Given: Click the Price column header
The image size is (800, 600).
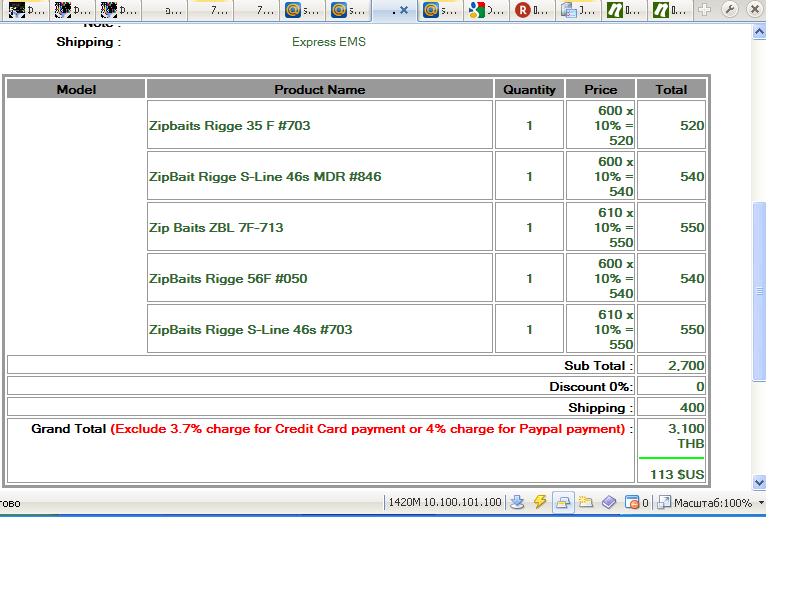Looking at the screenshot, I should pyautogui.click(x=601, y=89).
